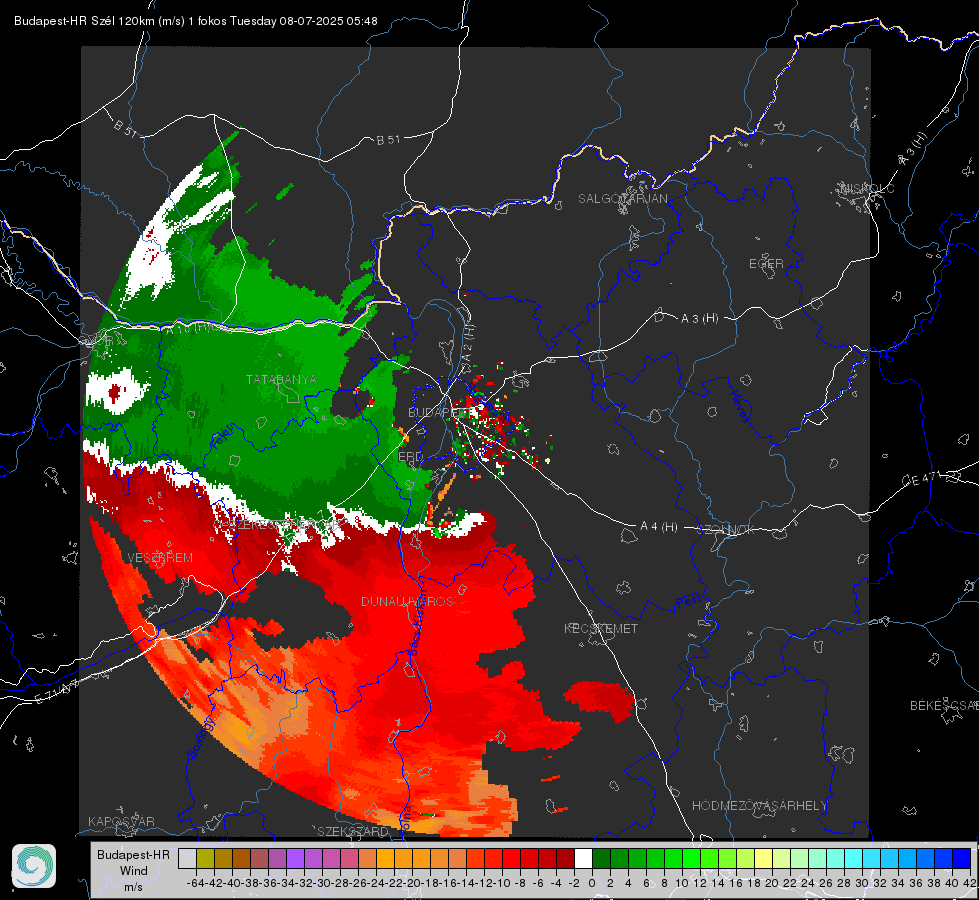The image size is (979, 900).
Task: Select the VESZPRÉM city label
Action: click(x=160, y=558)
